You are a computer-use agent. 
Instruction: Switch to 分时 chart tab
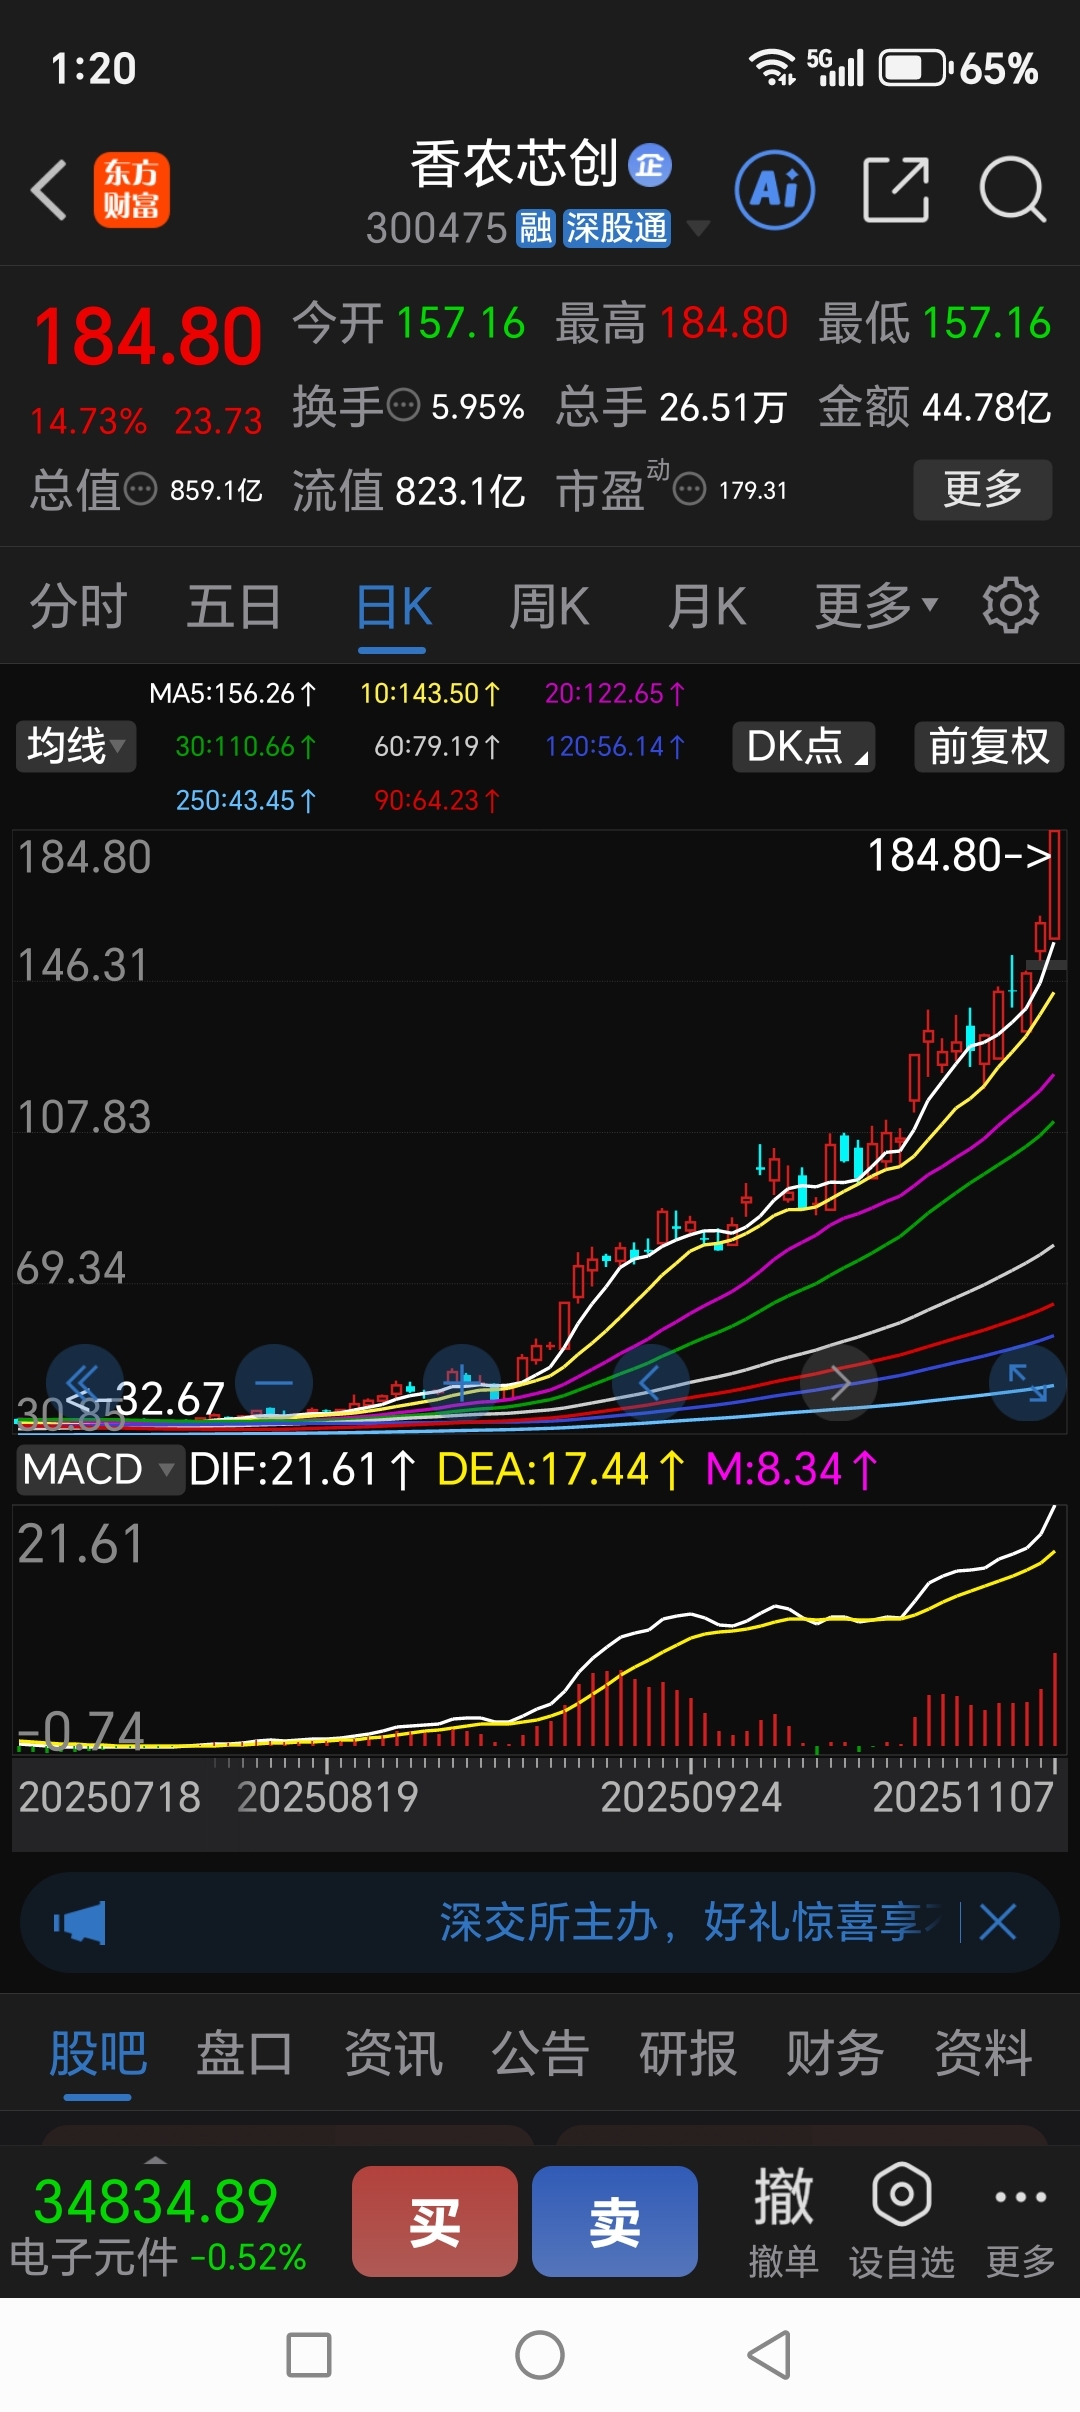coord(78,606)
